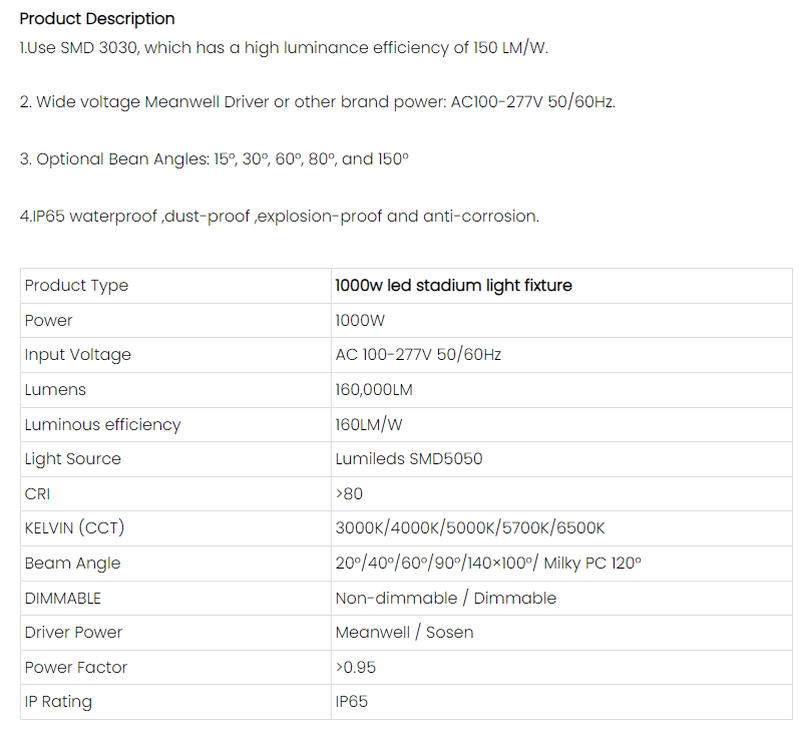Click the KELVIN (CCT) row label

(x=75, y=528)
